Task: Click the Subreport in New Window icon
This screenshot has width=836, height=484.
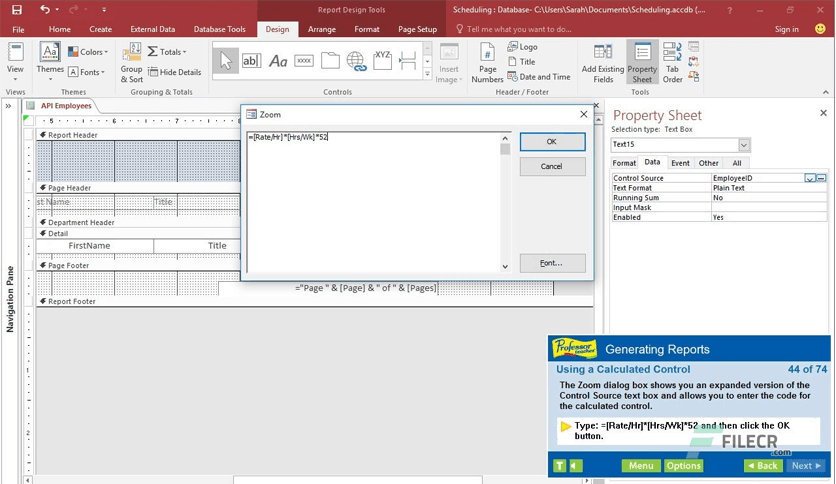Action: [x=694, y=46]
